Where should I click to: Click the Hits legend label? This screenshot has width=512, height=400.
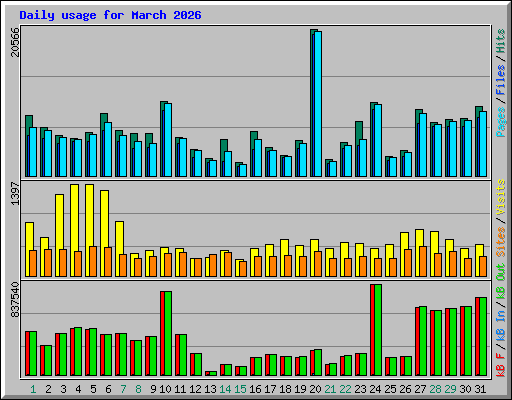tap(501, 41)
